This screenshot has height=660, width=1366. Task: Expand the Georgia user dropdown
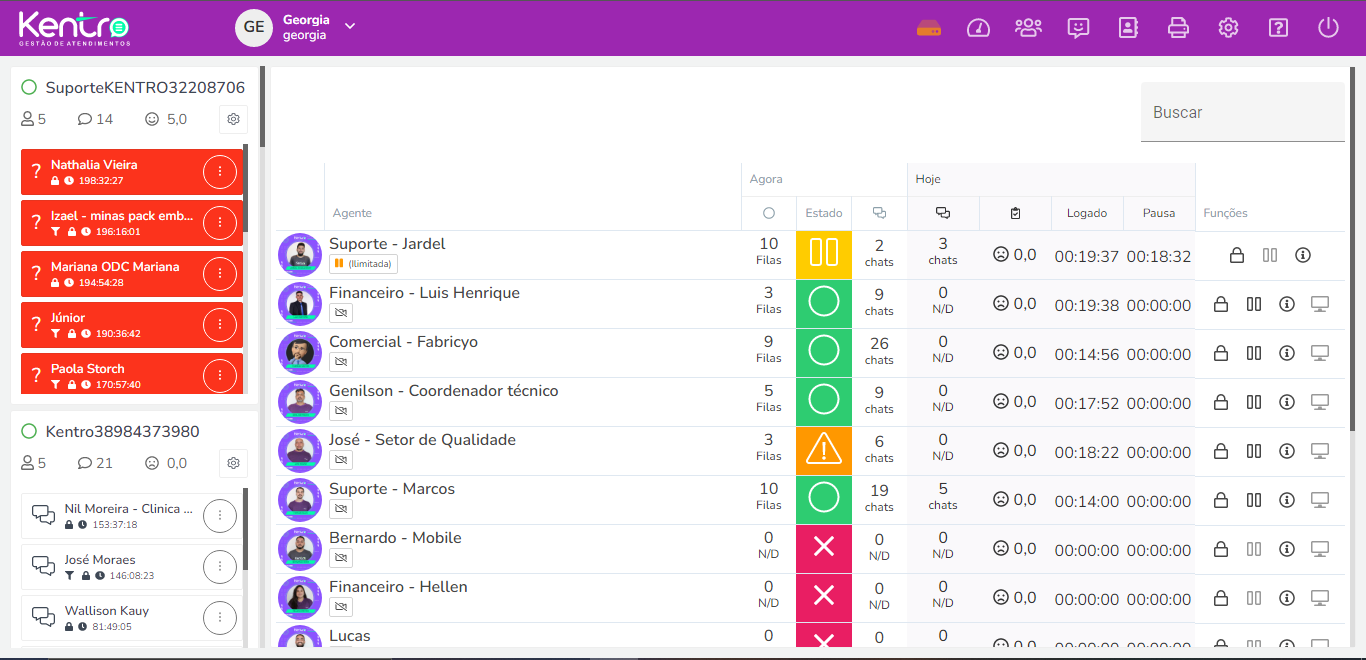(350, 26)
